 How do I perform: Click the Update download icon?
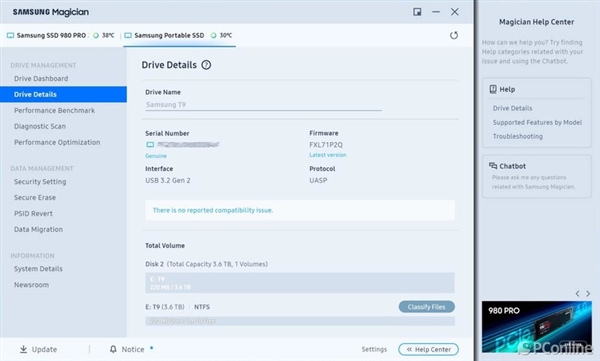[23, 349]
